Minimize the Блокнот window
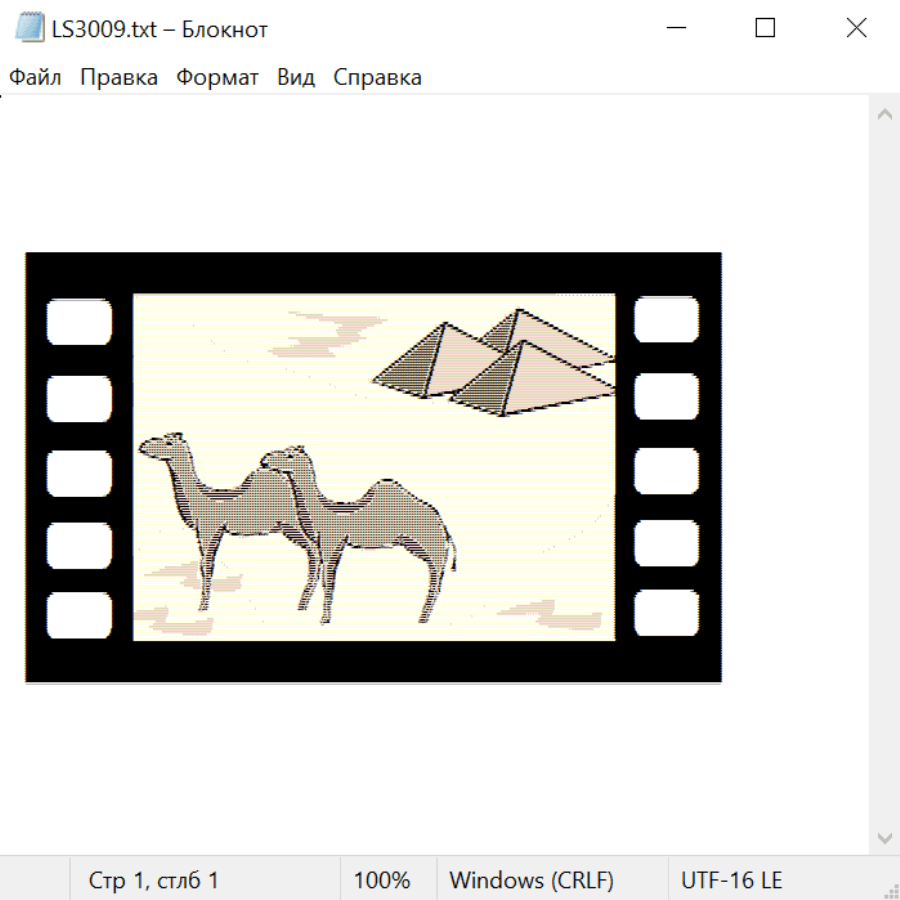The width and height of the screenshot is (900, 900). pyautogui.click(x=677, y=28)
